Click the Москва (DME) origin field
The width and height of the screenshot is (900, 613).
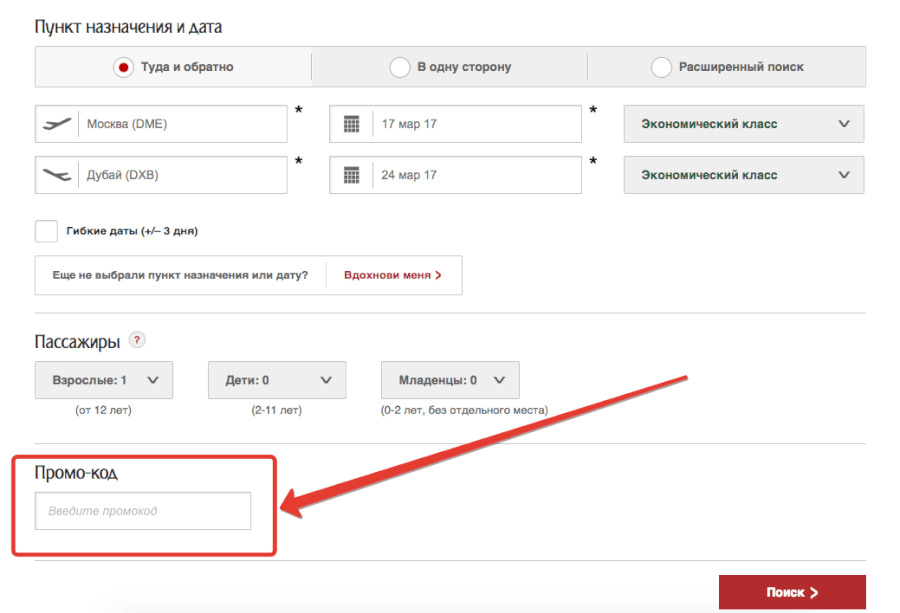(180, 124)
